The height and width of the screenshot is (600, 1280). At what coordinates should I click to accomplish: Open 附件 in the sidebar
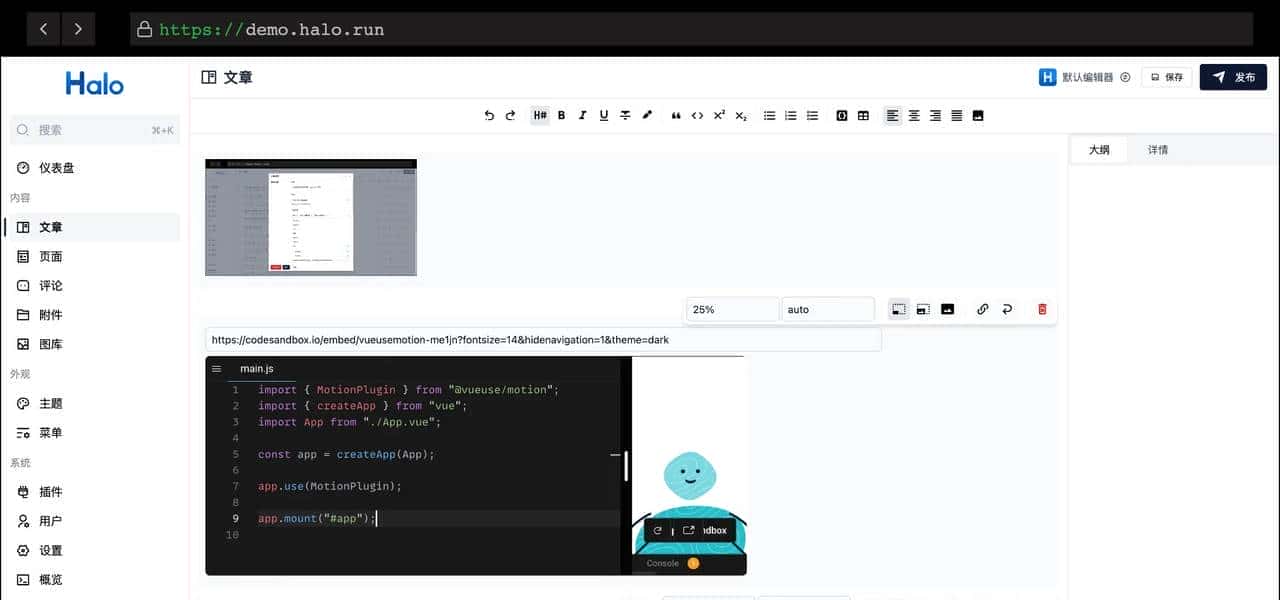[x=50, y=315]
